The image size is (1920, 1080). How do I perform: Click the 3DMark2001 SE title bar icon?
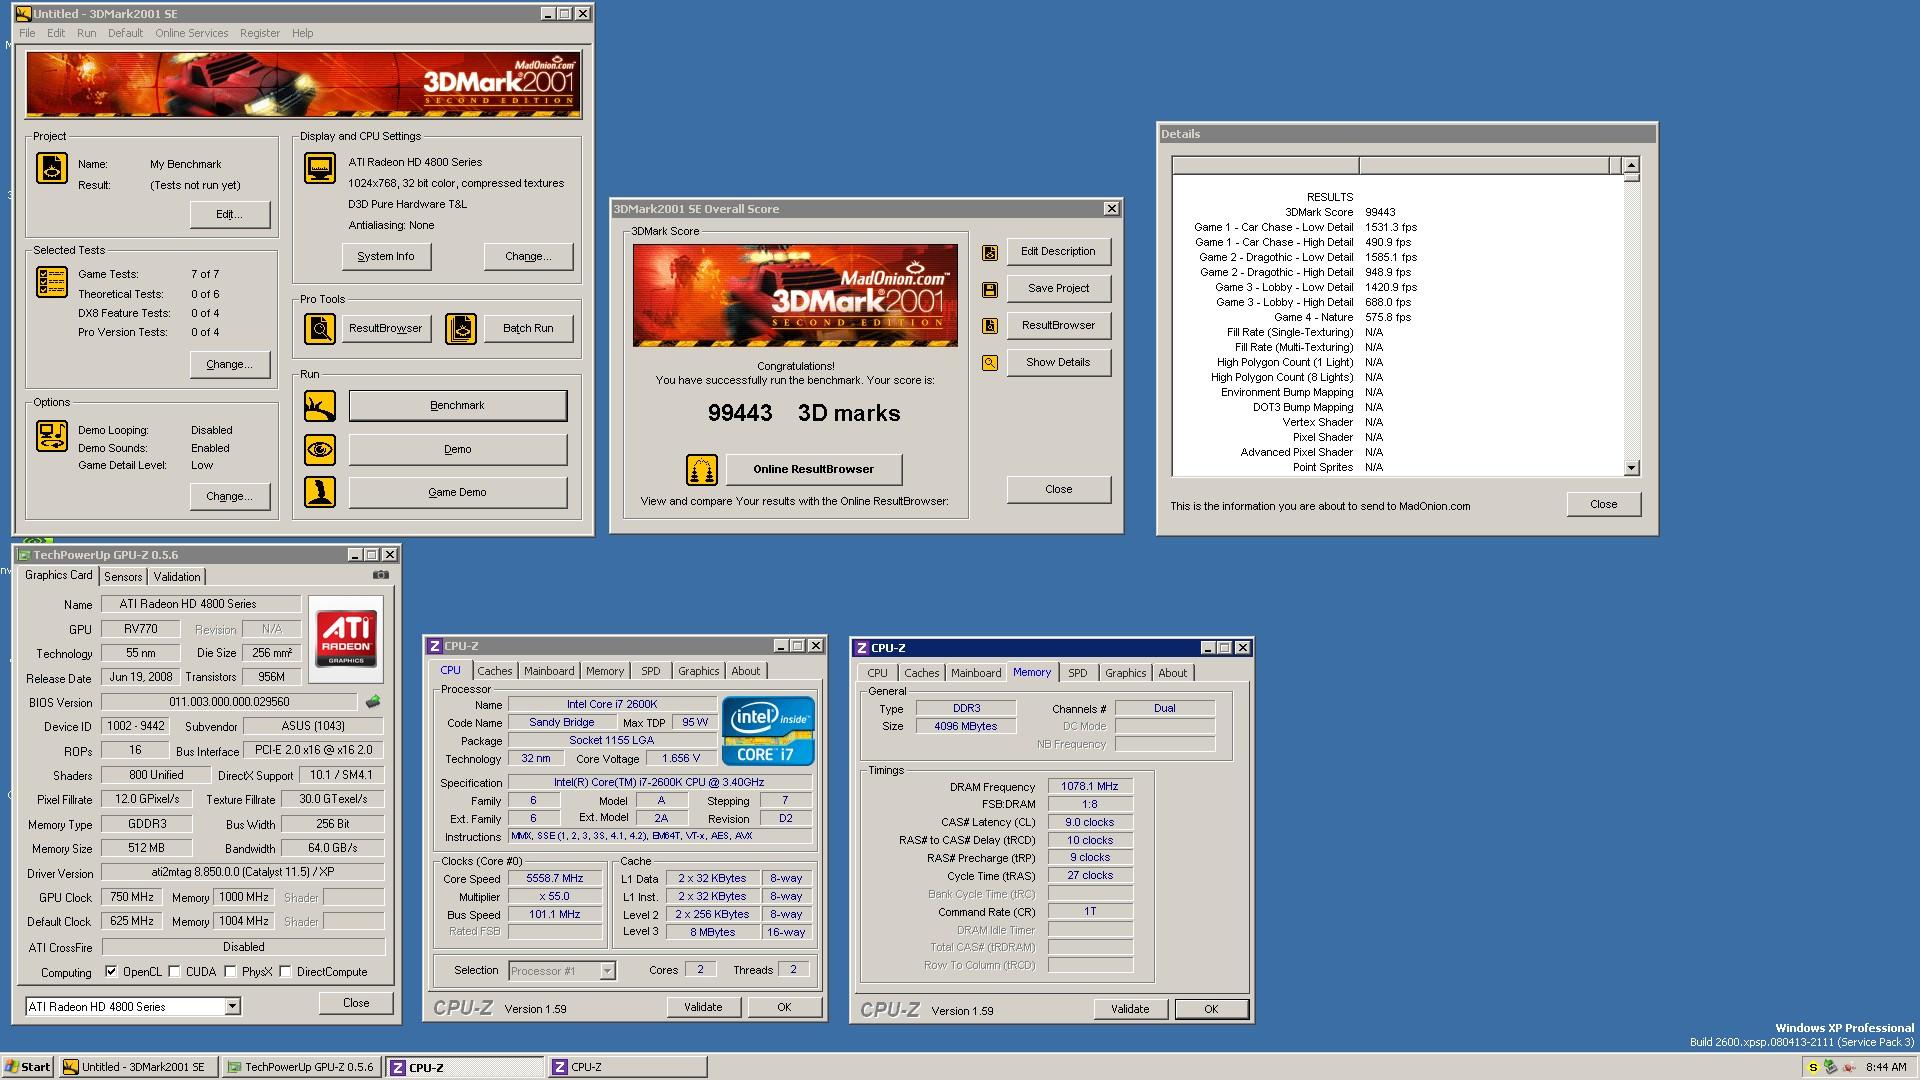point(24,14)
